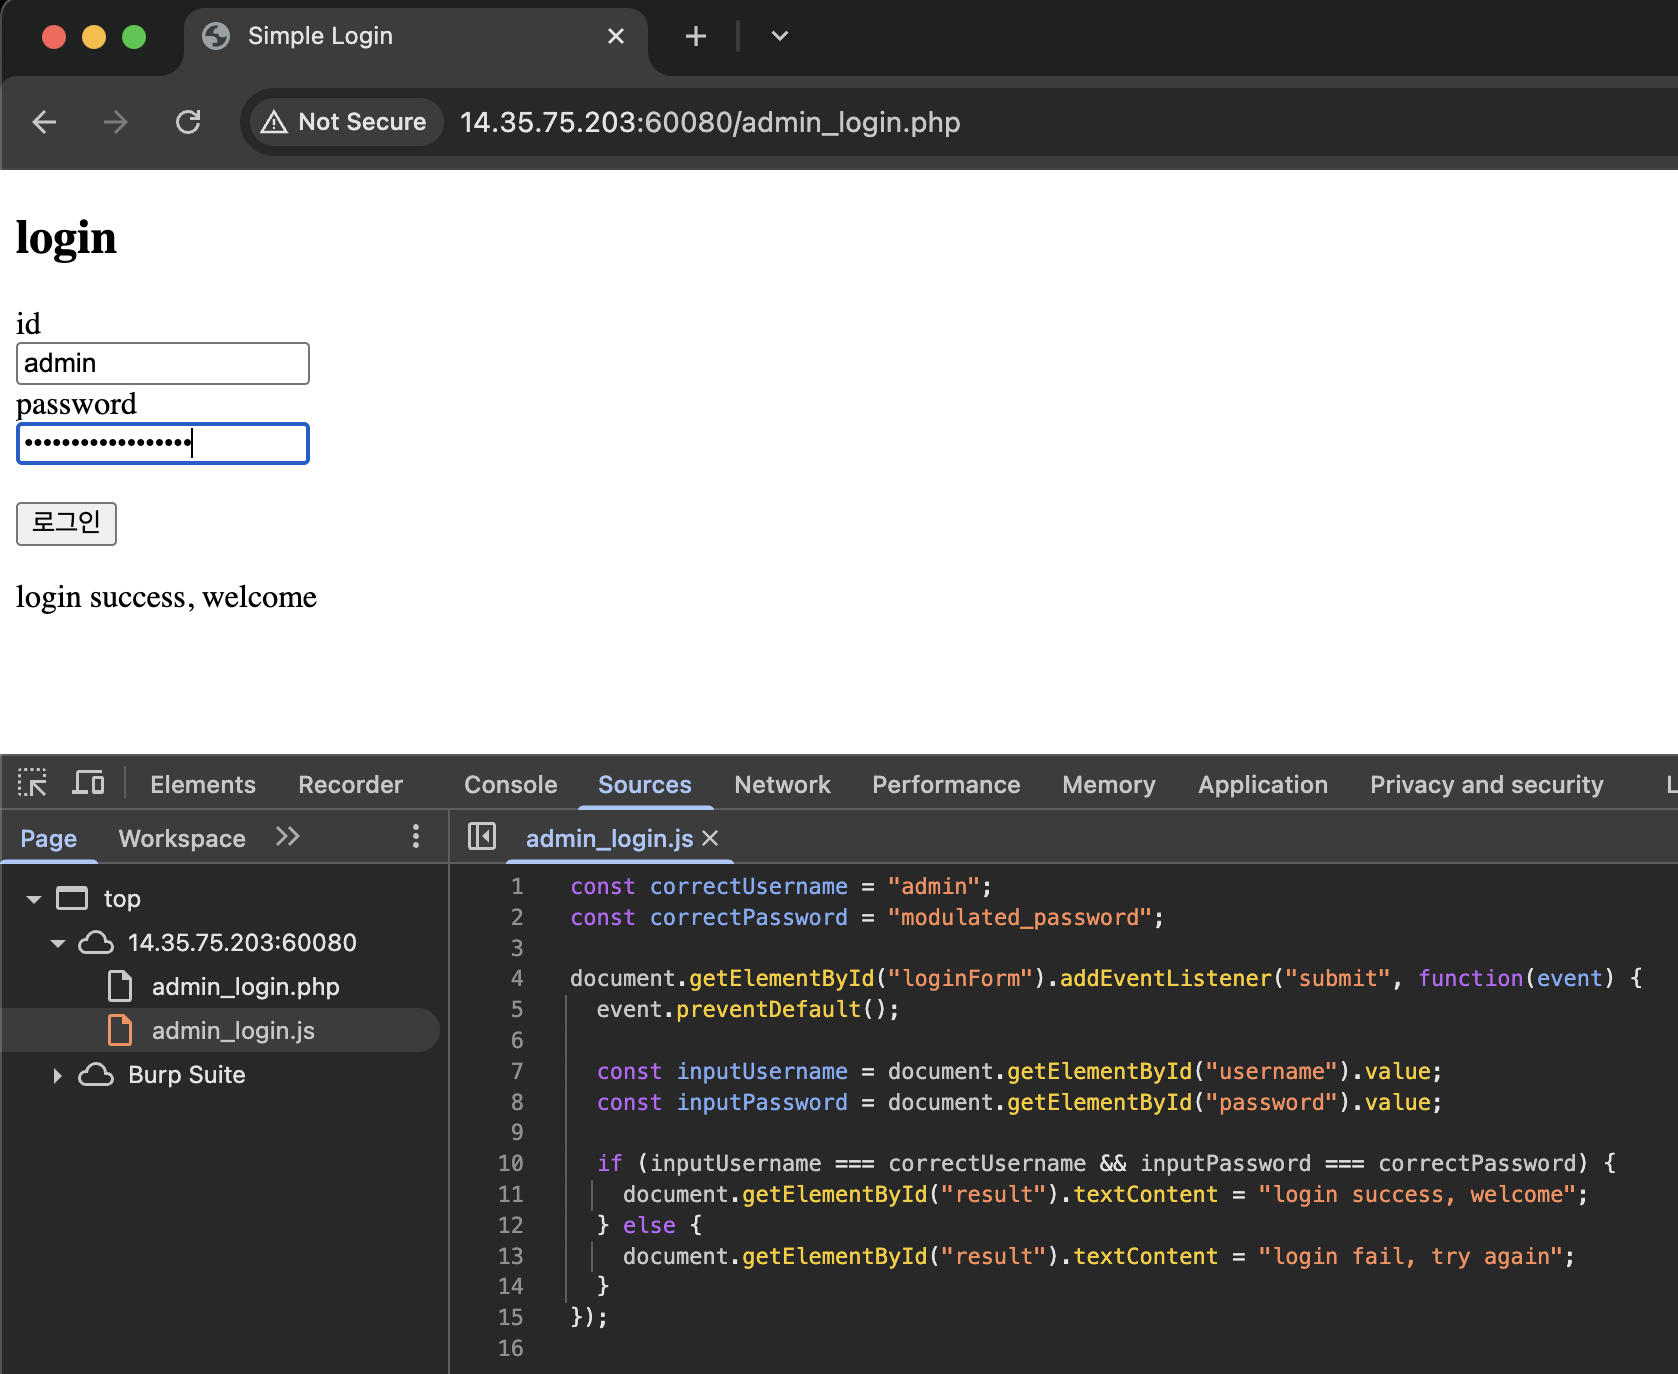Screen dimensions: 1678x1374
Task: Toggle the device toolbar icon
Action: point(88,783)
